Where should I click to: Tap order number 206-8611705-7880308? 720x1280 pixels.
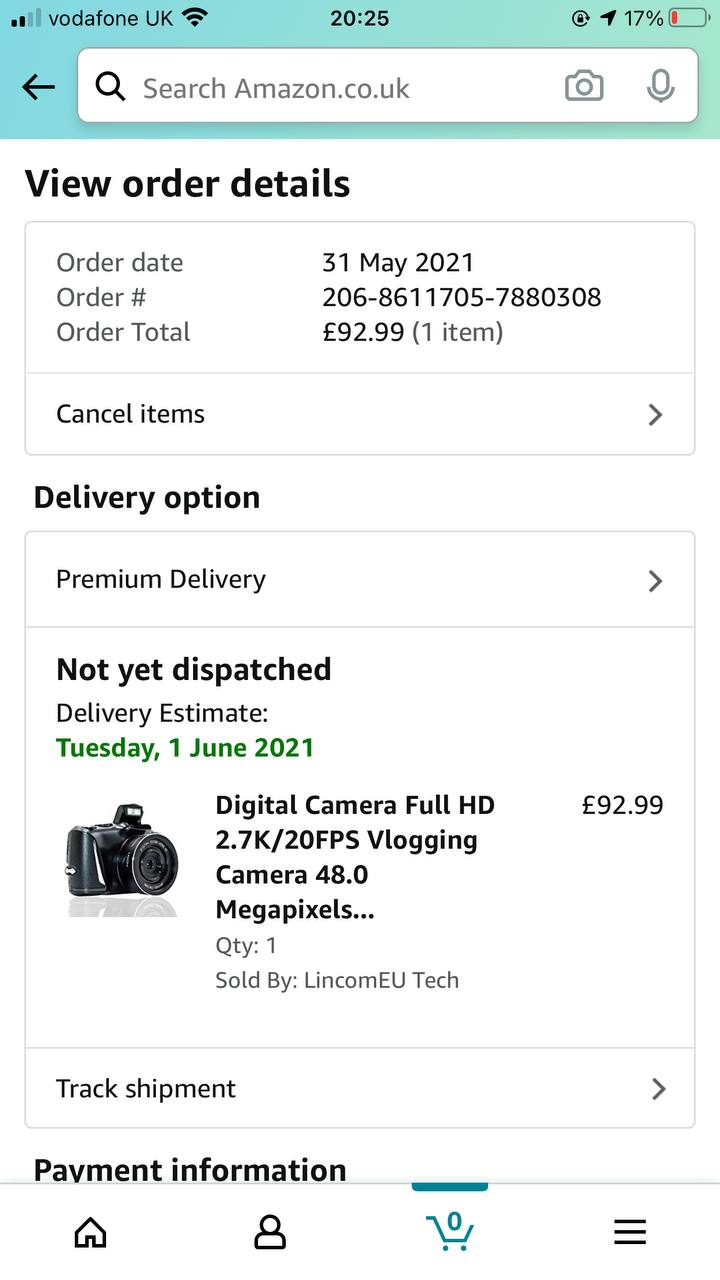click(461, 297)
